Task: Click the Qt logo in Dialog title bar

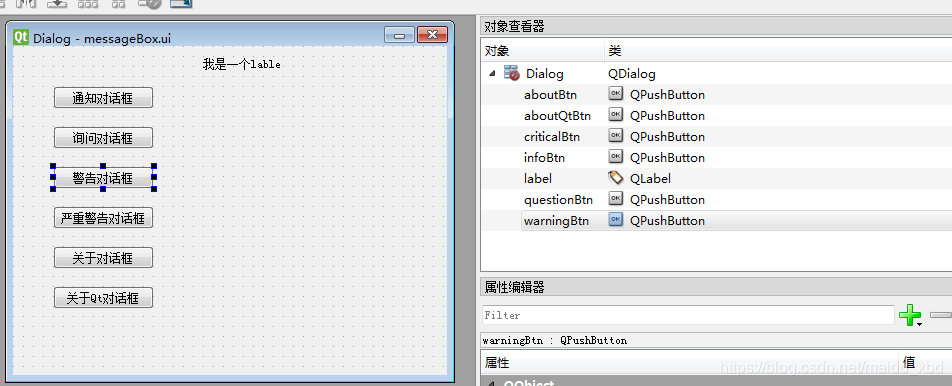Action: (x=21, y=37)
